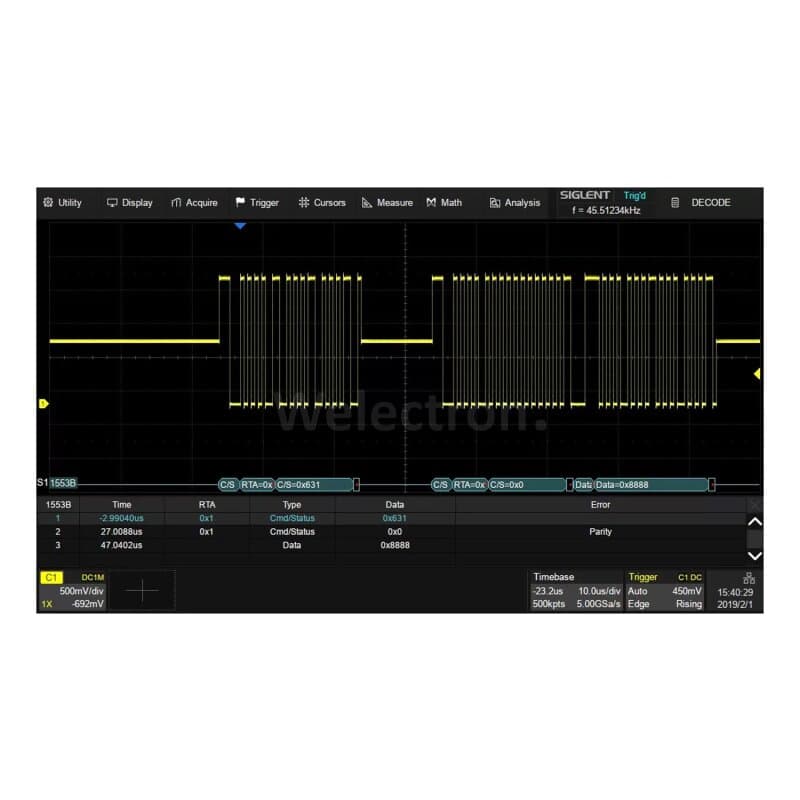800x800 pixels.
Task: Click the 0x631 data cell
Action: point(394,518)
